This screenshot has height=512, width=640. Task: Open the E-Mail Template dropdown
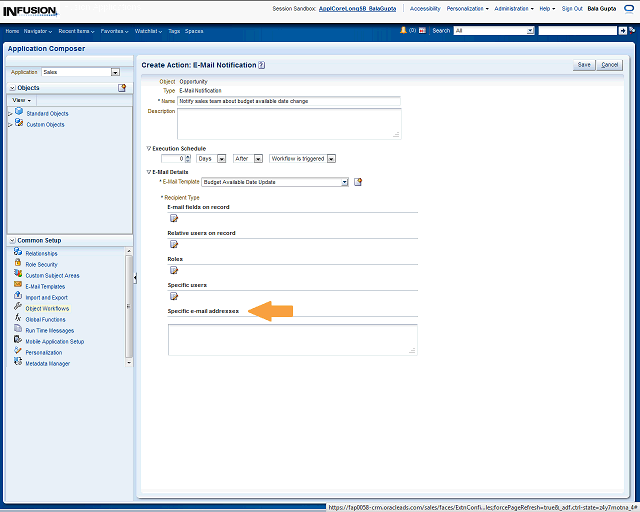coord(344,182)
